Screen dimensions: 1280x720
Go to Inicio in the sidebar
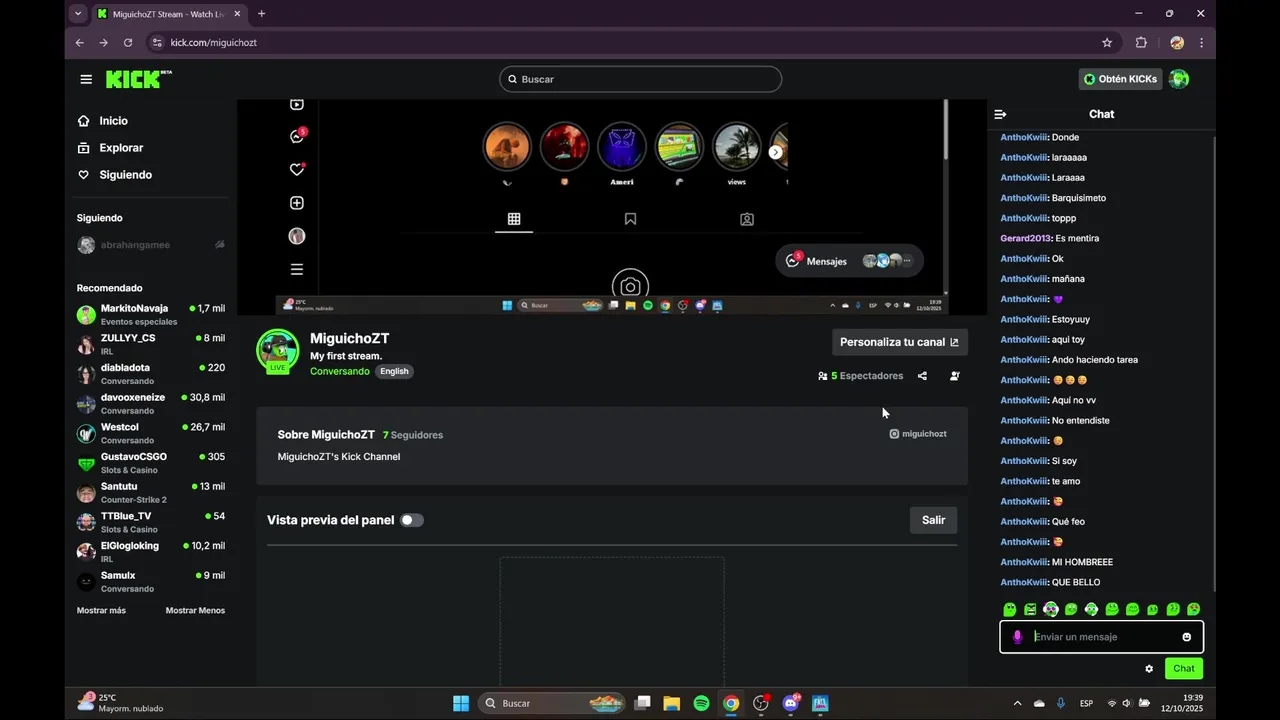pos(114,121)
